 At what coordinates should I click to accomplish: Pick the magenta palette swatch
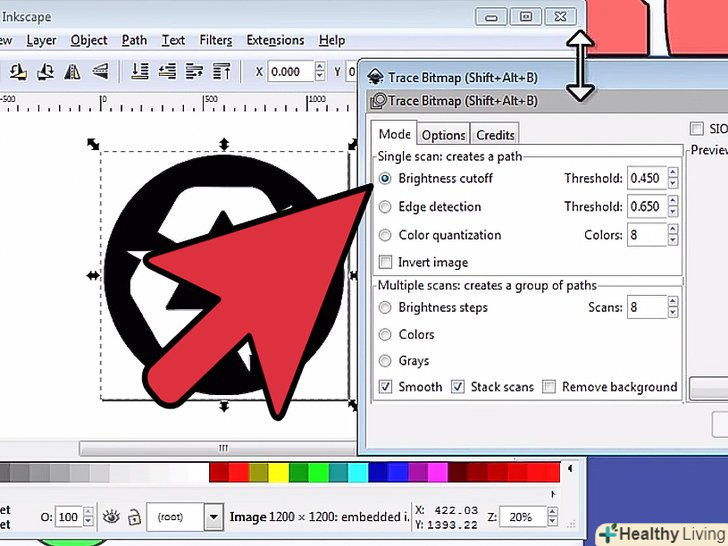pyautogui.click(x=438, y=472)
